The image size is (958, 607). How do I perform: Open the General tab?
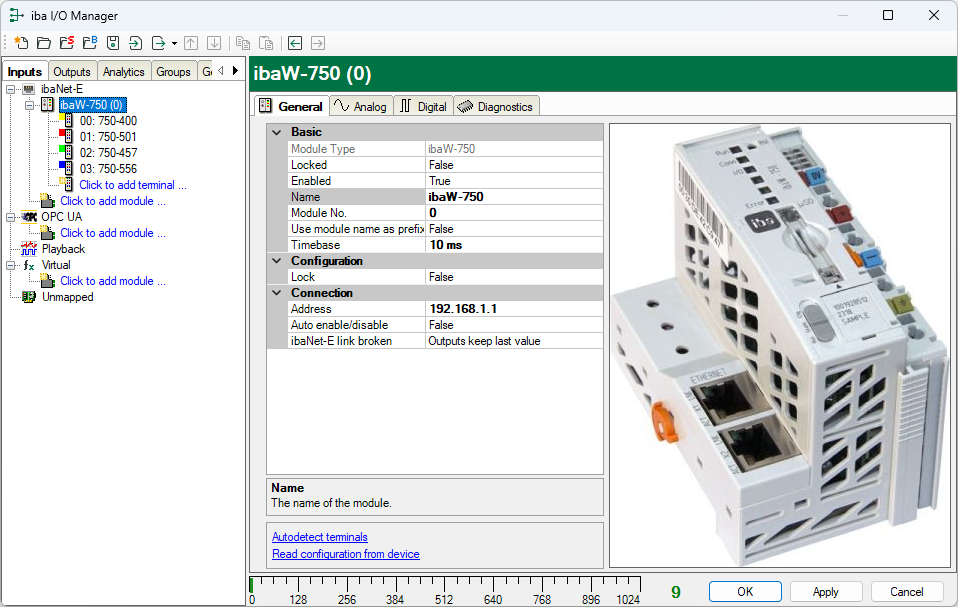291,106
